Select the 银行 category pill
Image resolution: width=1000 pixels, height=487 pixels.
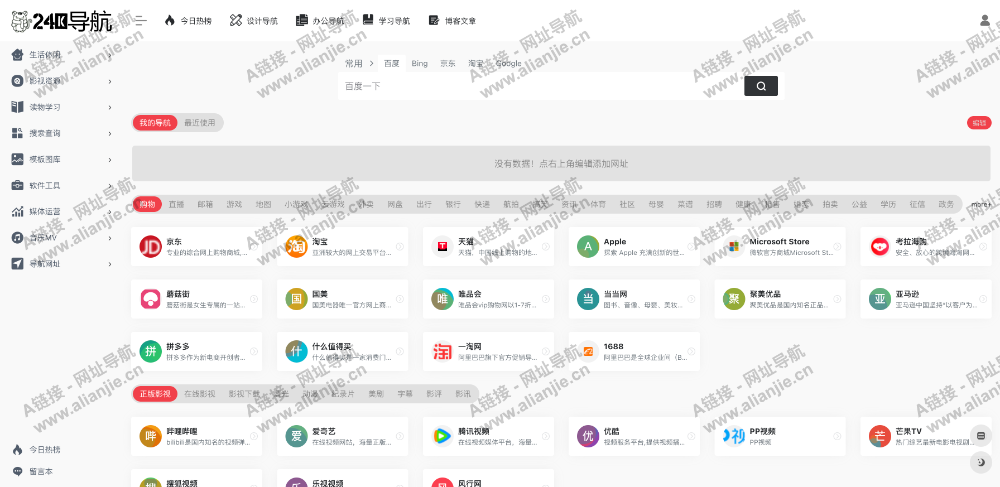tap(453, 204)
